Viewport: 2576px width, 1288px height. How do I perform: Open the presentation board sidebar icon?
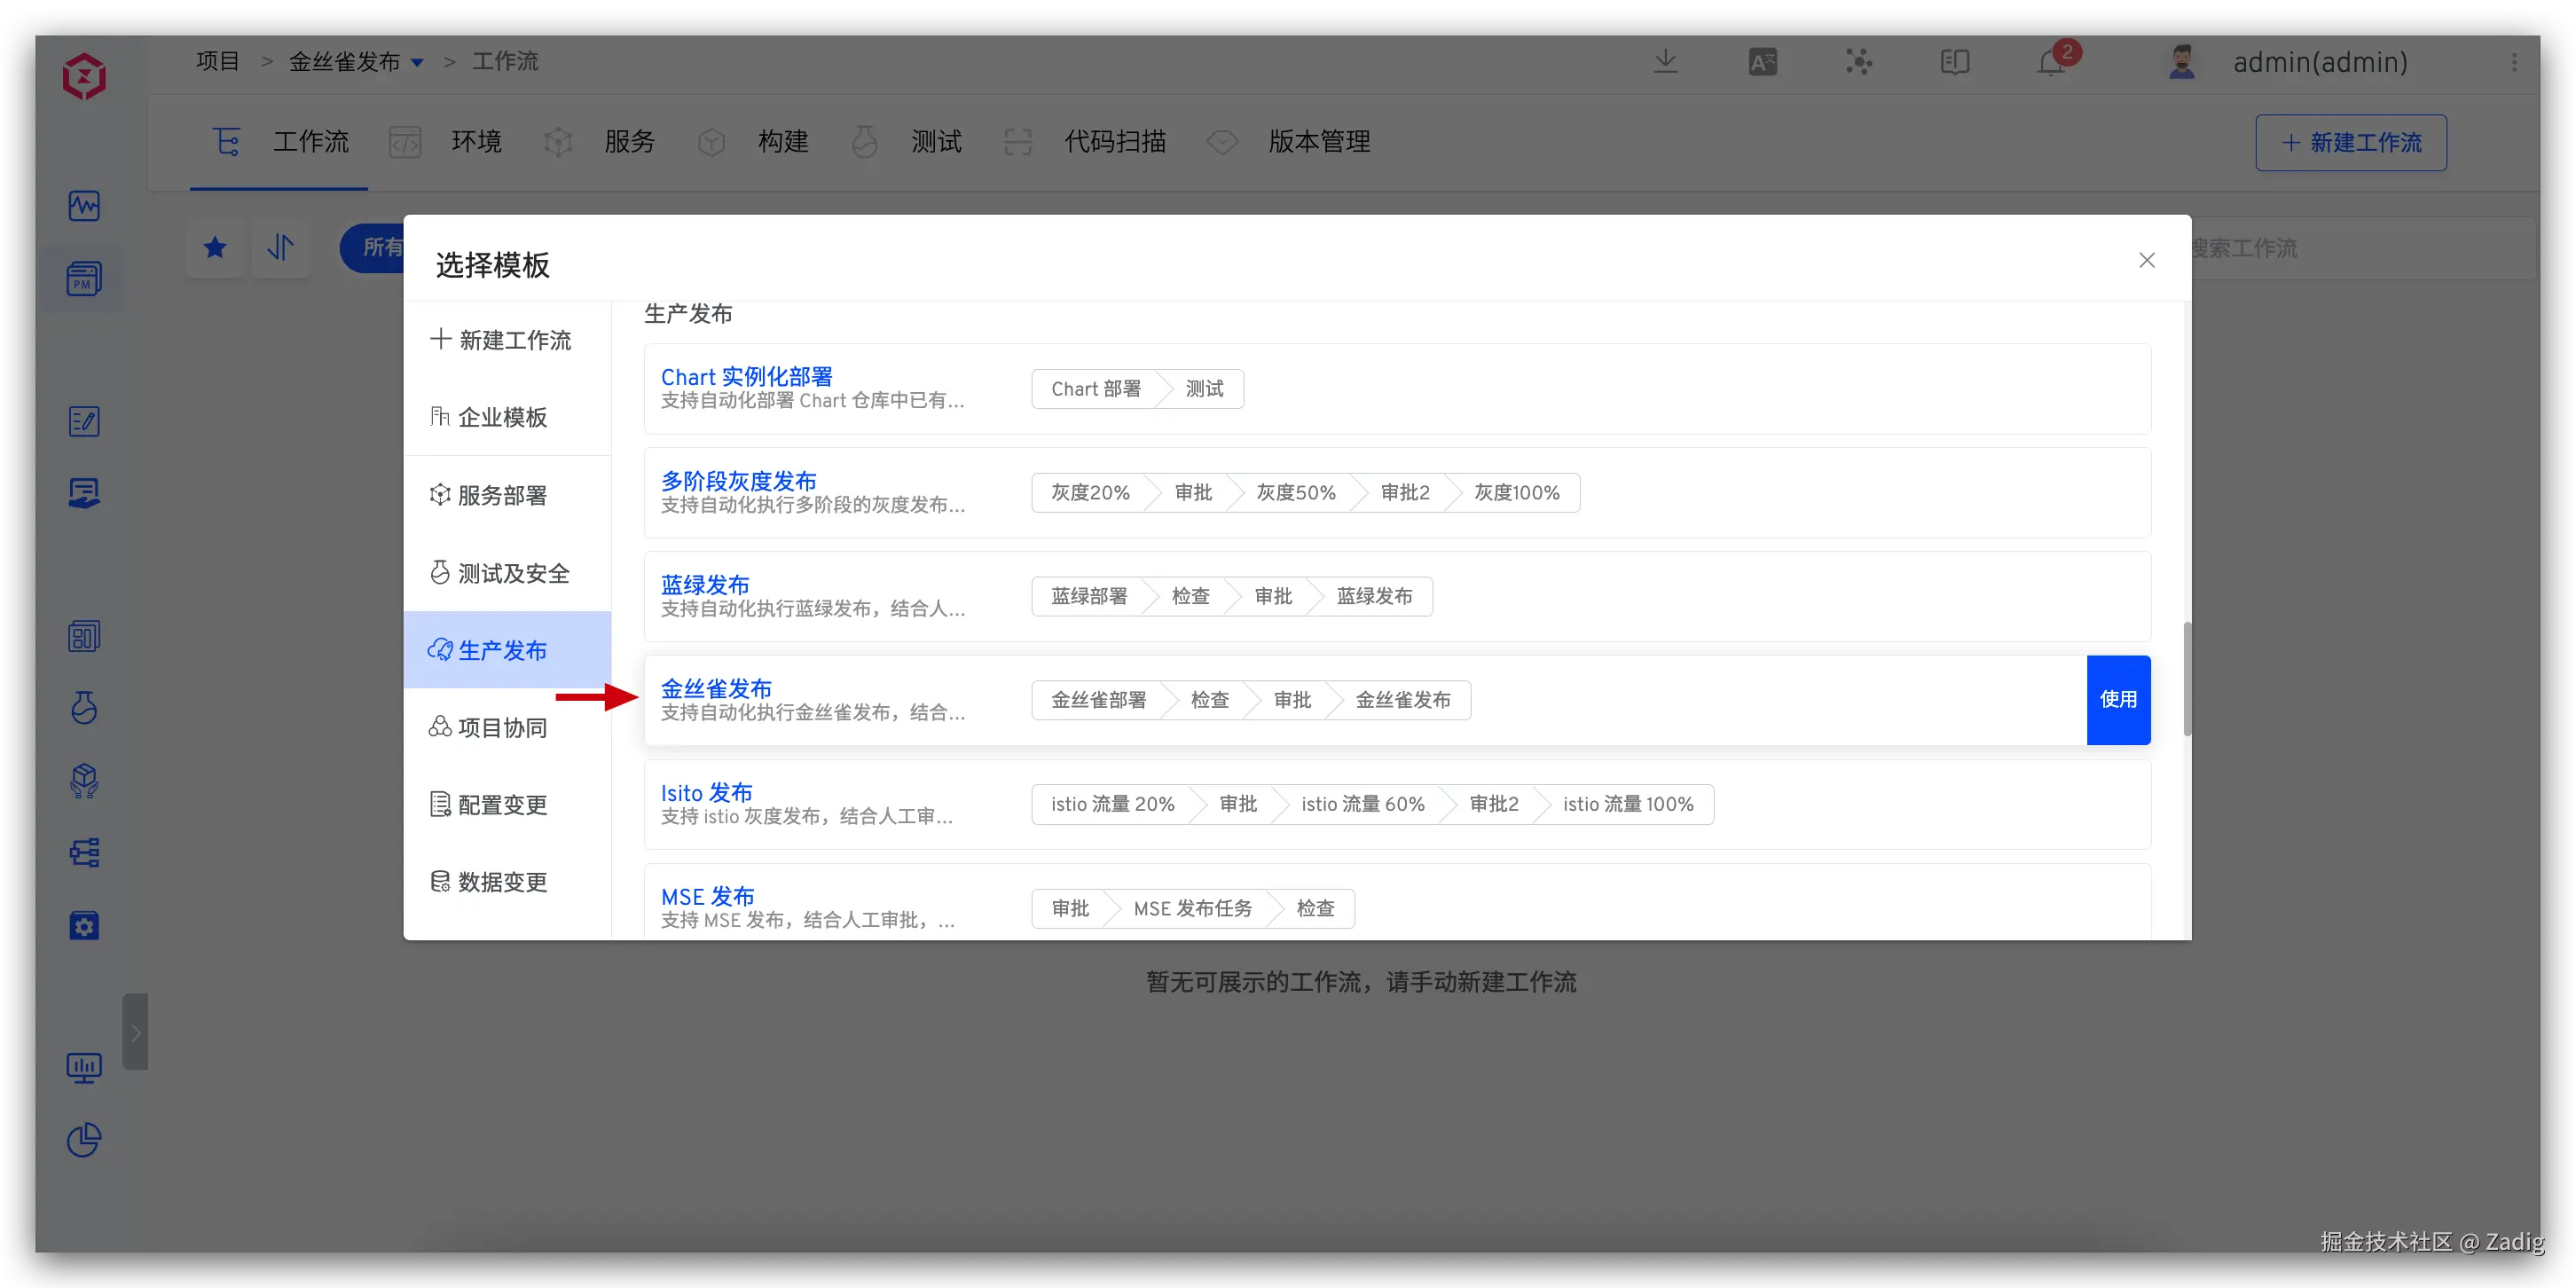click(84, 493)
